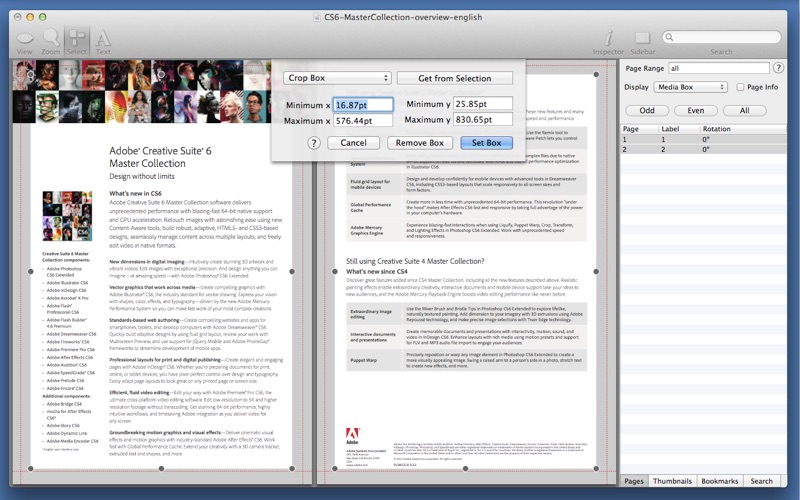Click the right-middle handle on page 1

(x=292, y=271)
